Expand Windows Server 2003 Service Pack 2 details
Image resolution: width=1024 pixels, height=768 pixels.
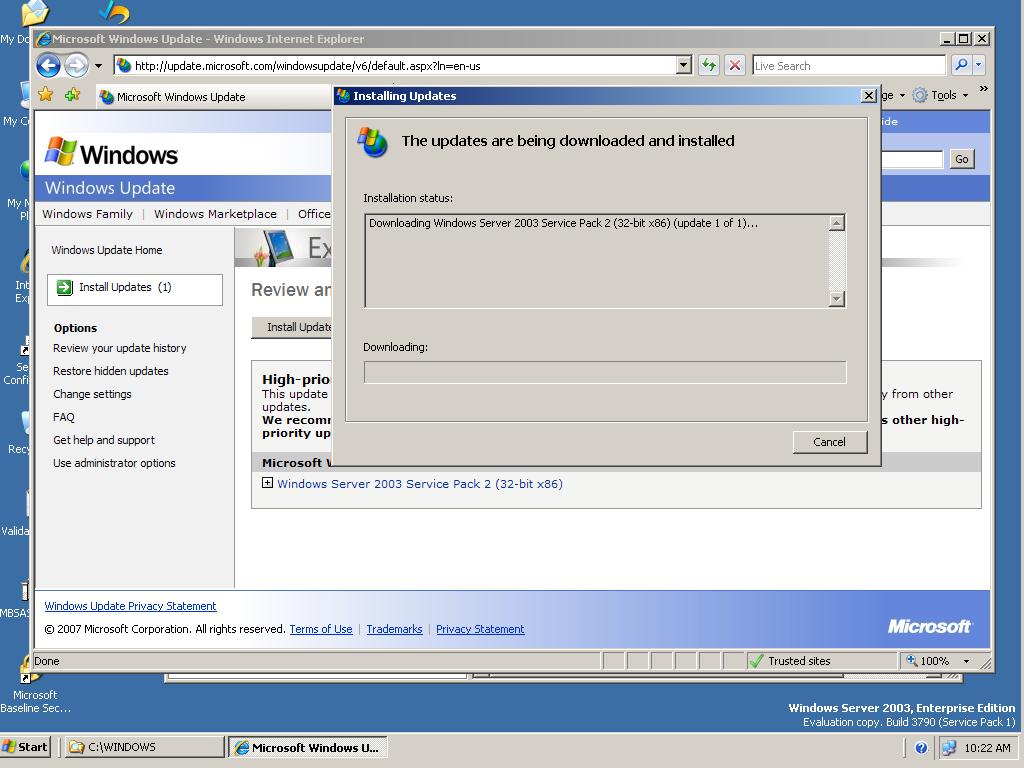click(x=267, y=483)
